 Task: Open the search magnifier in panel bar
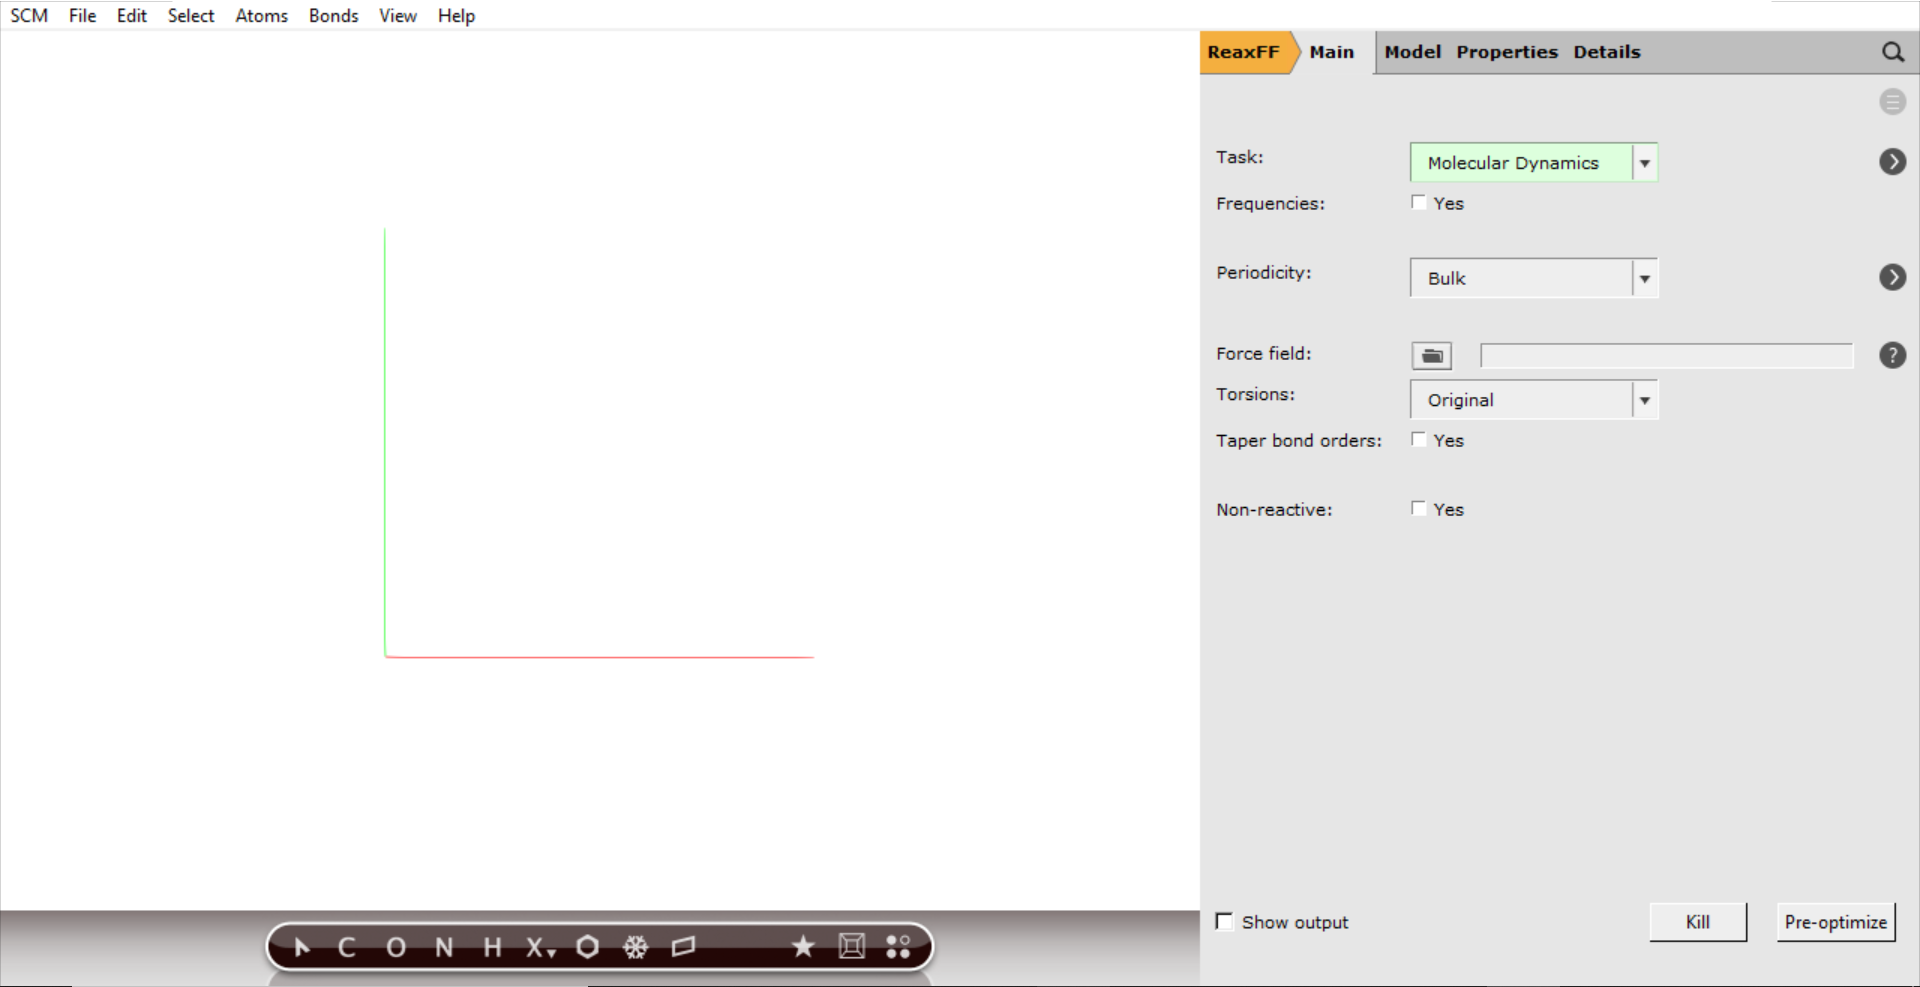(x=1892, y=52)
